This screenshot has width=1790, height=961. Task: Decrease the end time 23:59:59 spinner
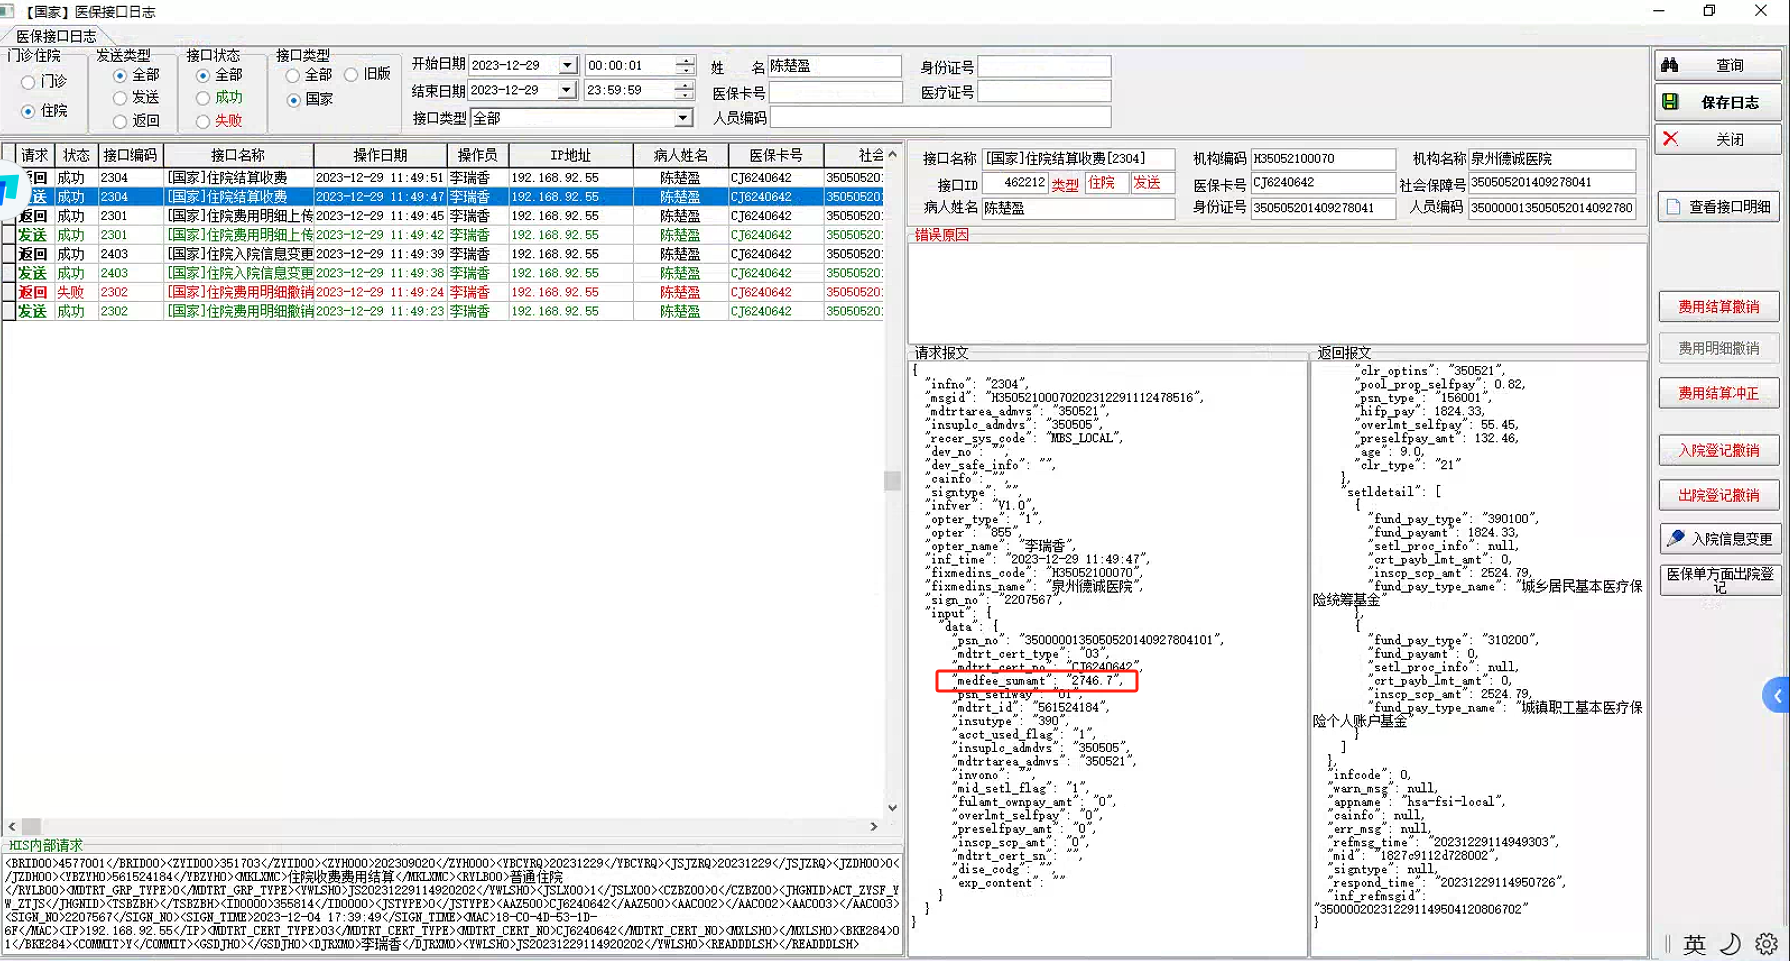point(684,95)
